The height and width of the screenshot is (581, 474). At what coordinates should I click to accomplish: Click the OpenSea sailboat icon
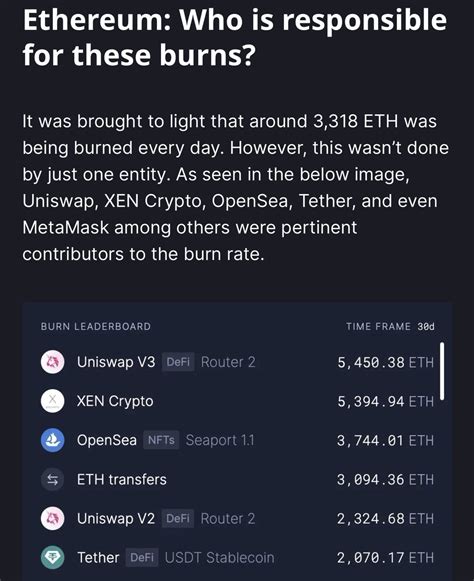pos(52,440)
